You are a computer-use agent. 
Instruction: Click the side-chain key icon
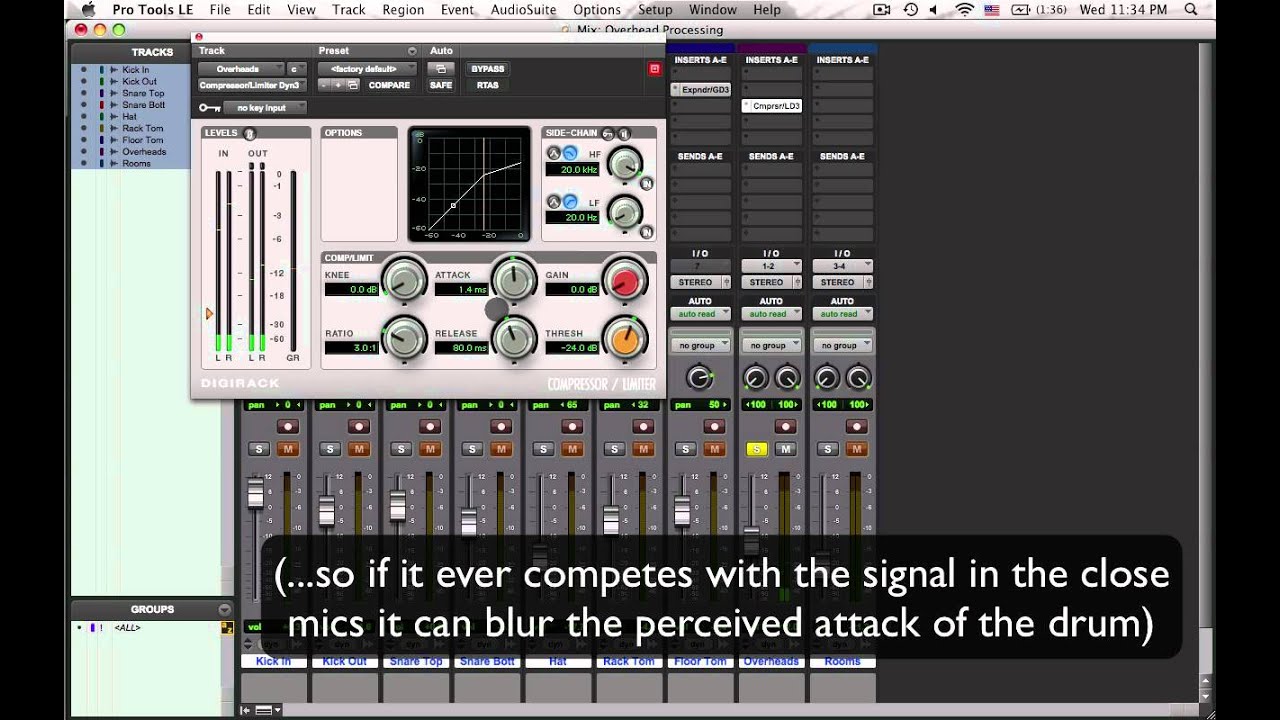tap(609, 133)
